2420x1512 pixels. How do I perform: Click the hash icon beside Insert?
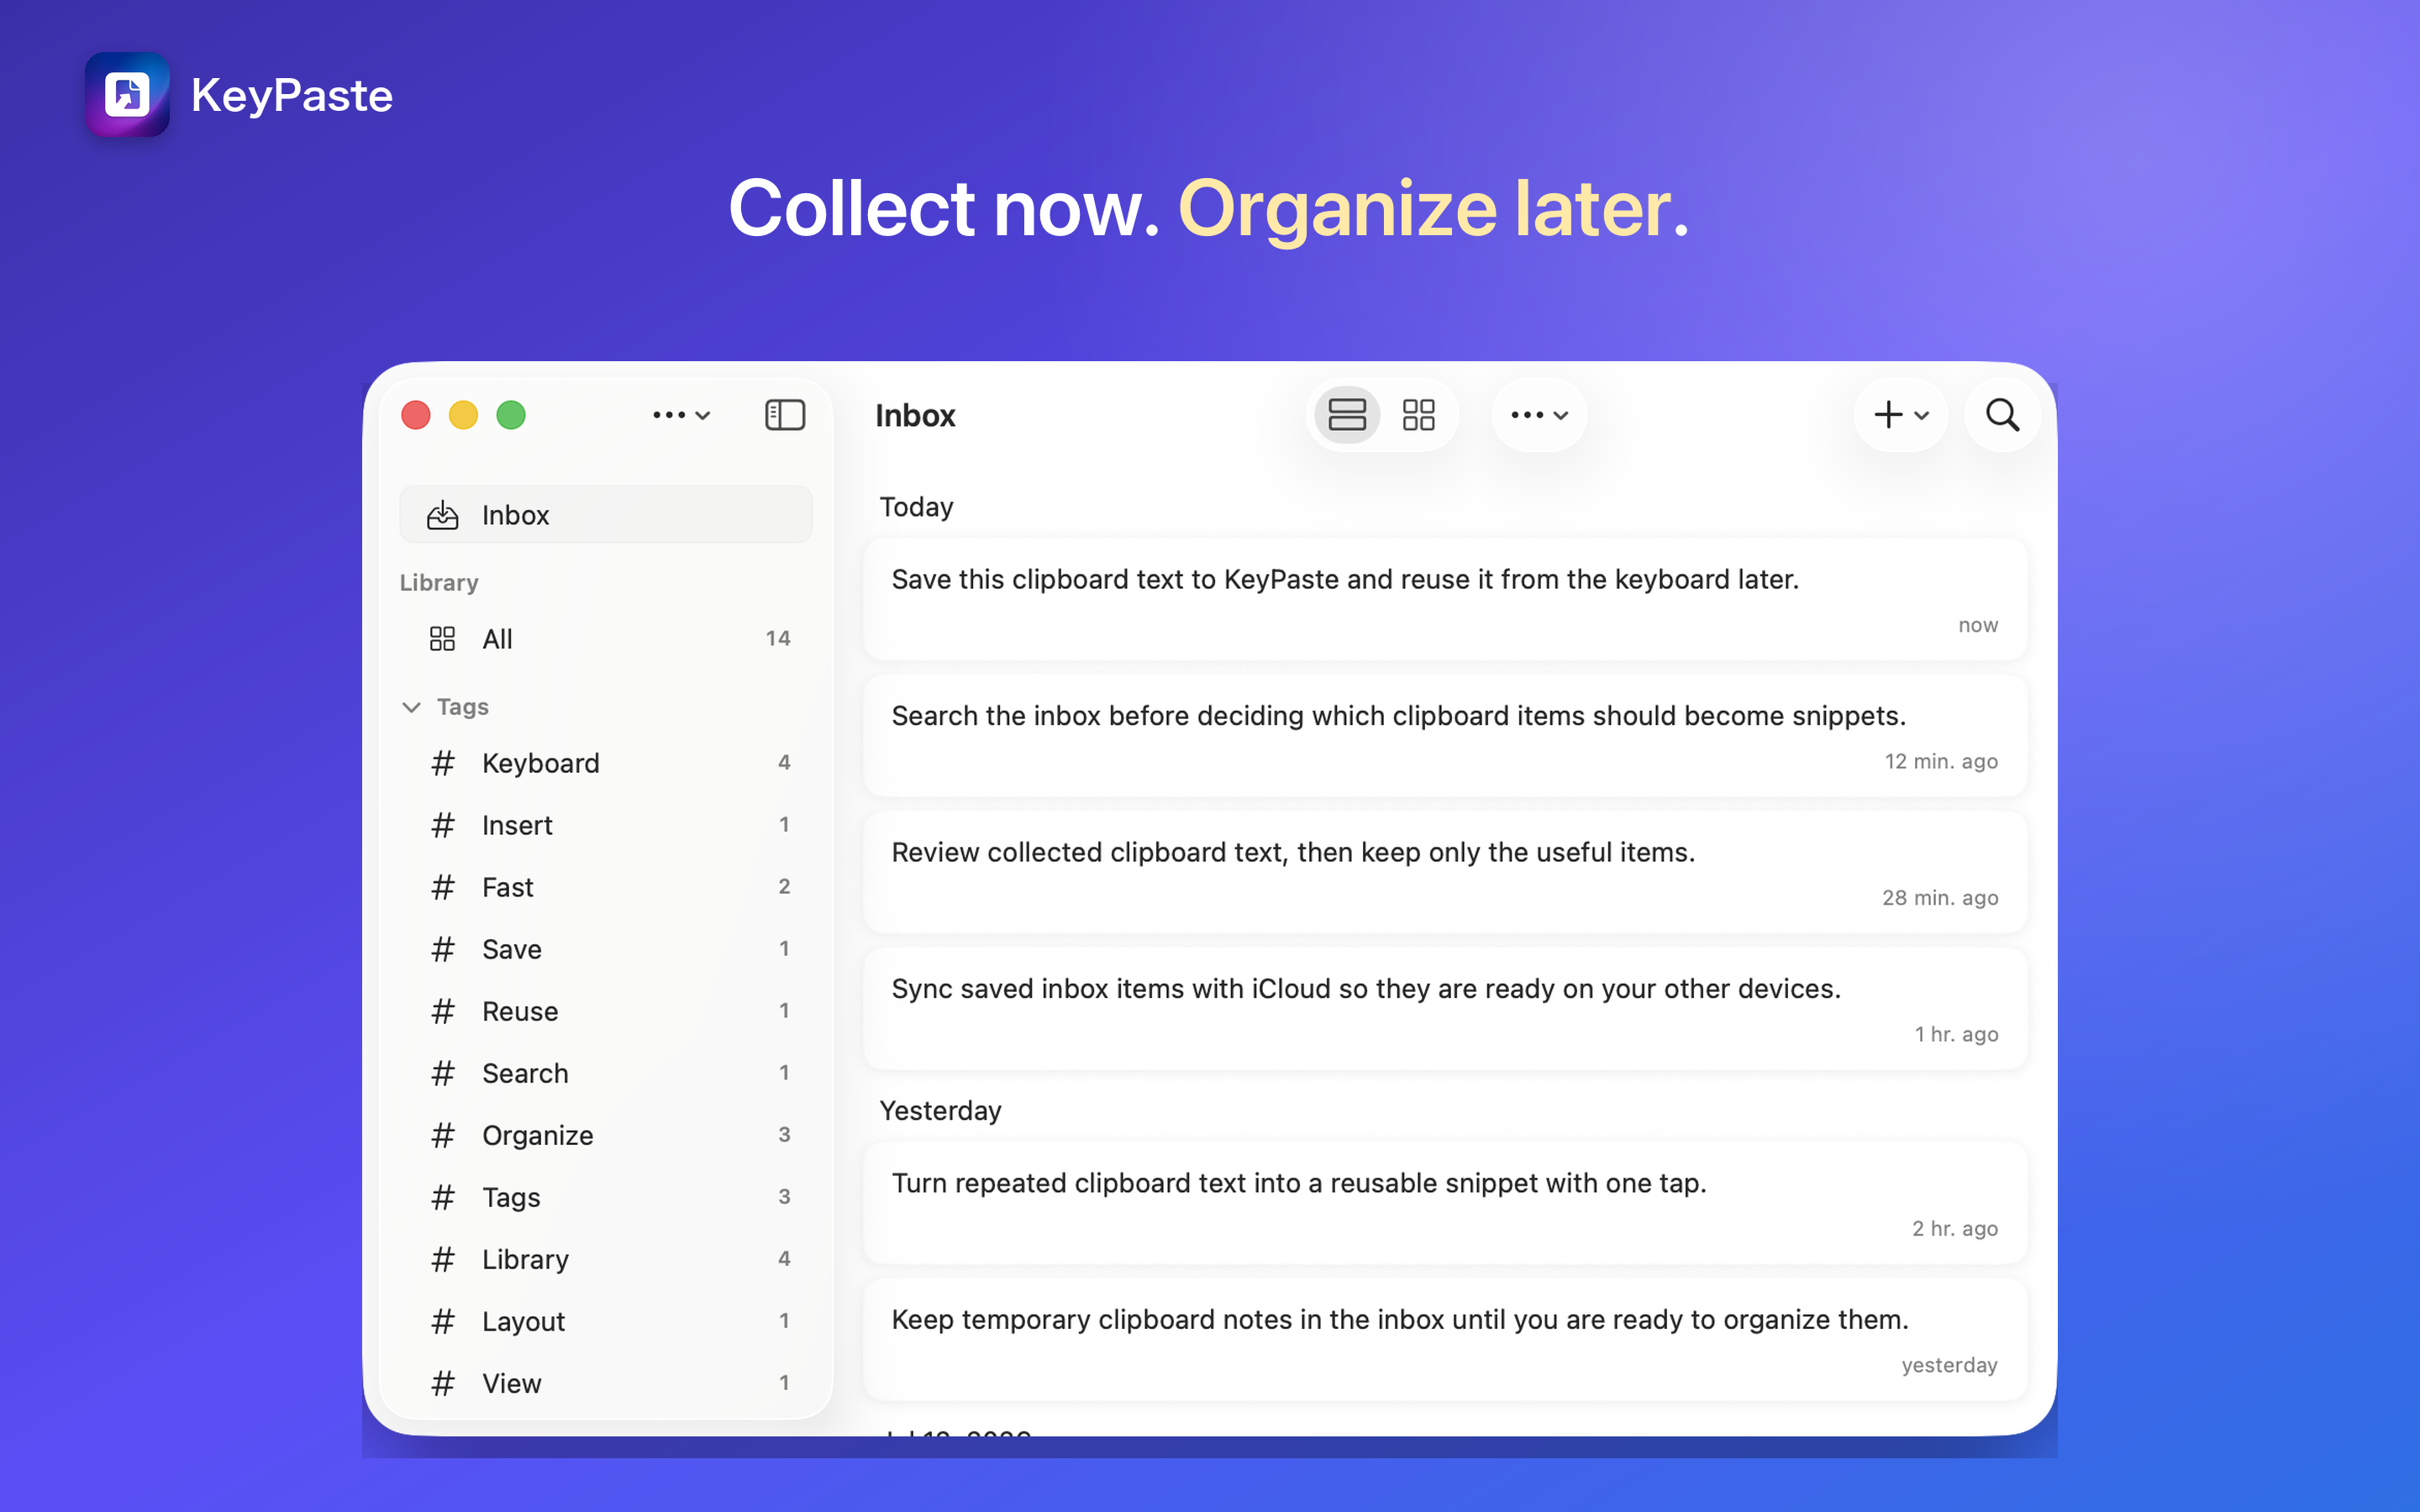pos(442,825)
